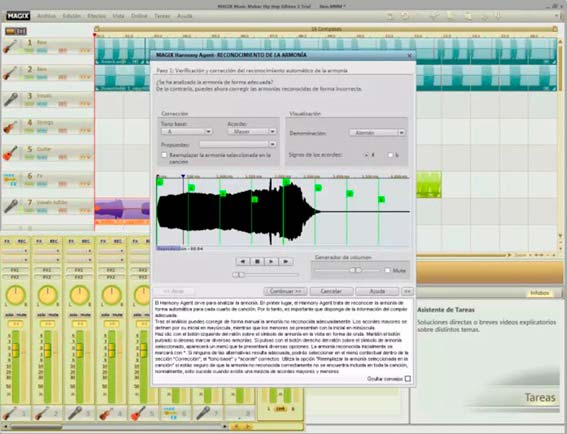Click mixer channel 7 microphone icon
The image size is (567, 434).
point(202,413)
